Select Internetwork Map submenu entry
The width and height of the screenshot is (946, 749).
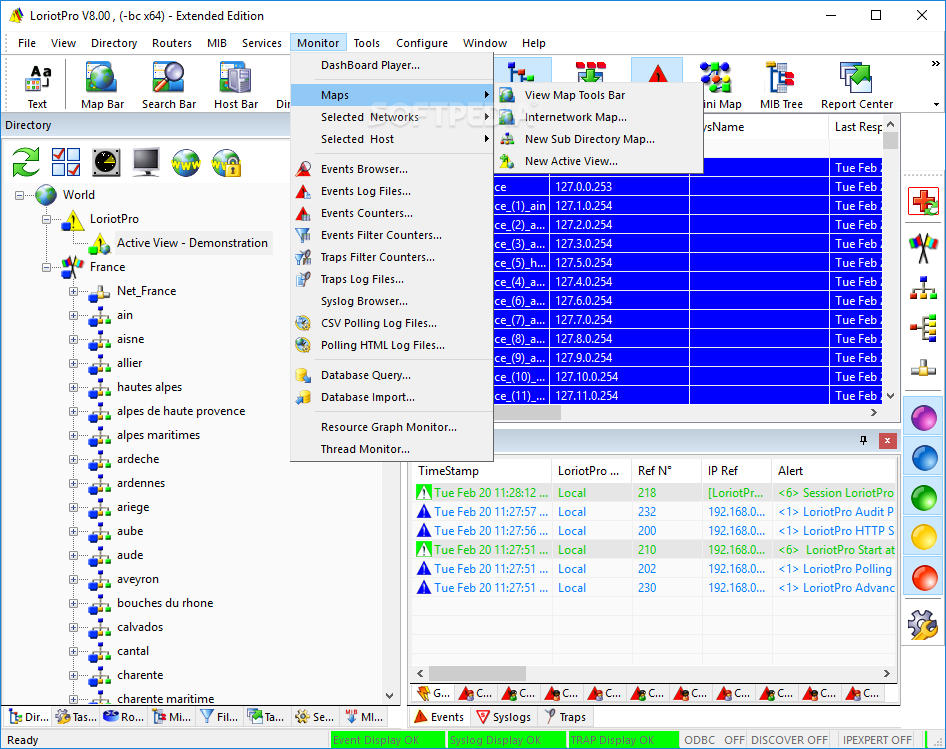(x=599, y=117)
